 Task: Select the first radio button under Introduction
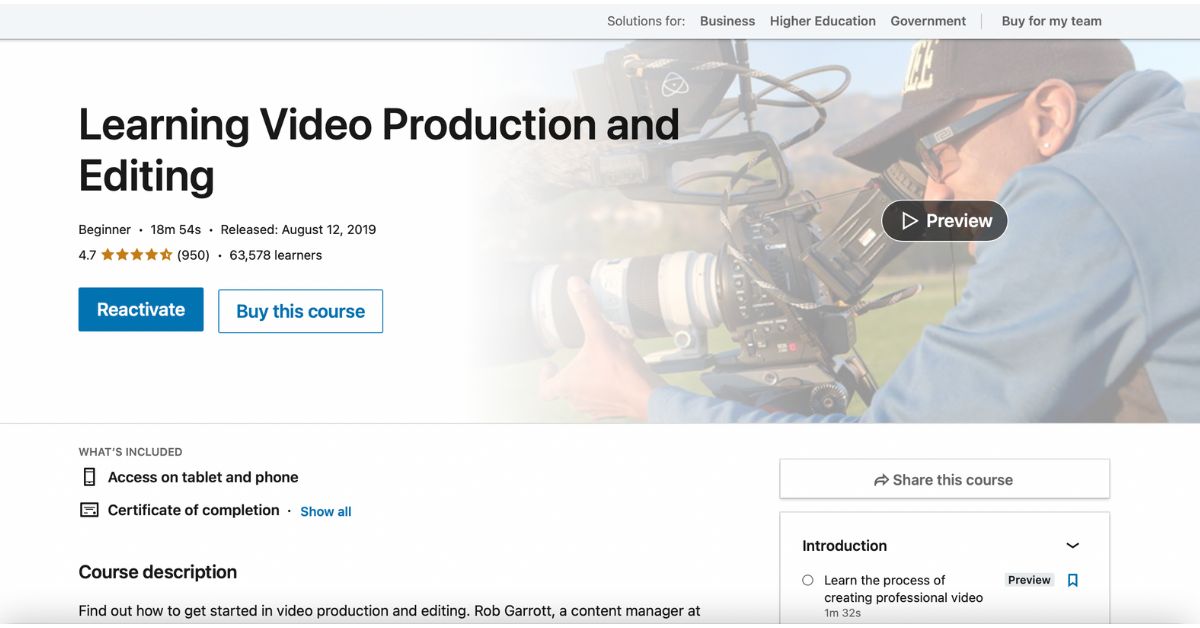[x=807, y=580]
